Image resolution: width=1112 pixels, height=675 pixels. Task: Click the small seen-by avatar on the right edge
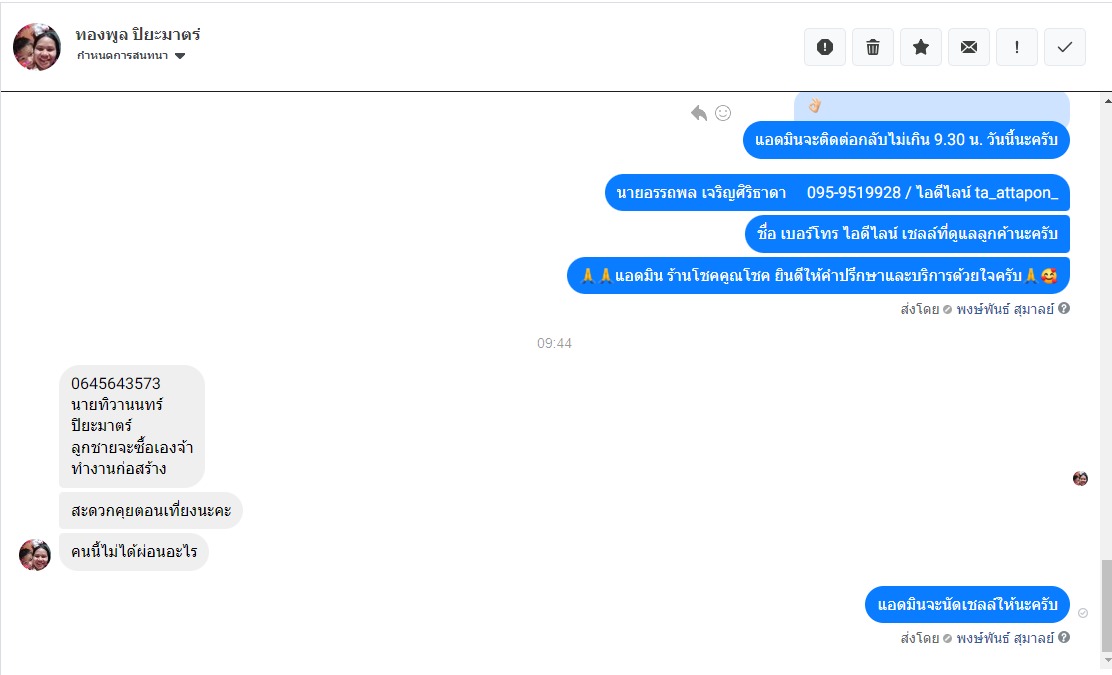click(x=1080, y=479)
